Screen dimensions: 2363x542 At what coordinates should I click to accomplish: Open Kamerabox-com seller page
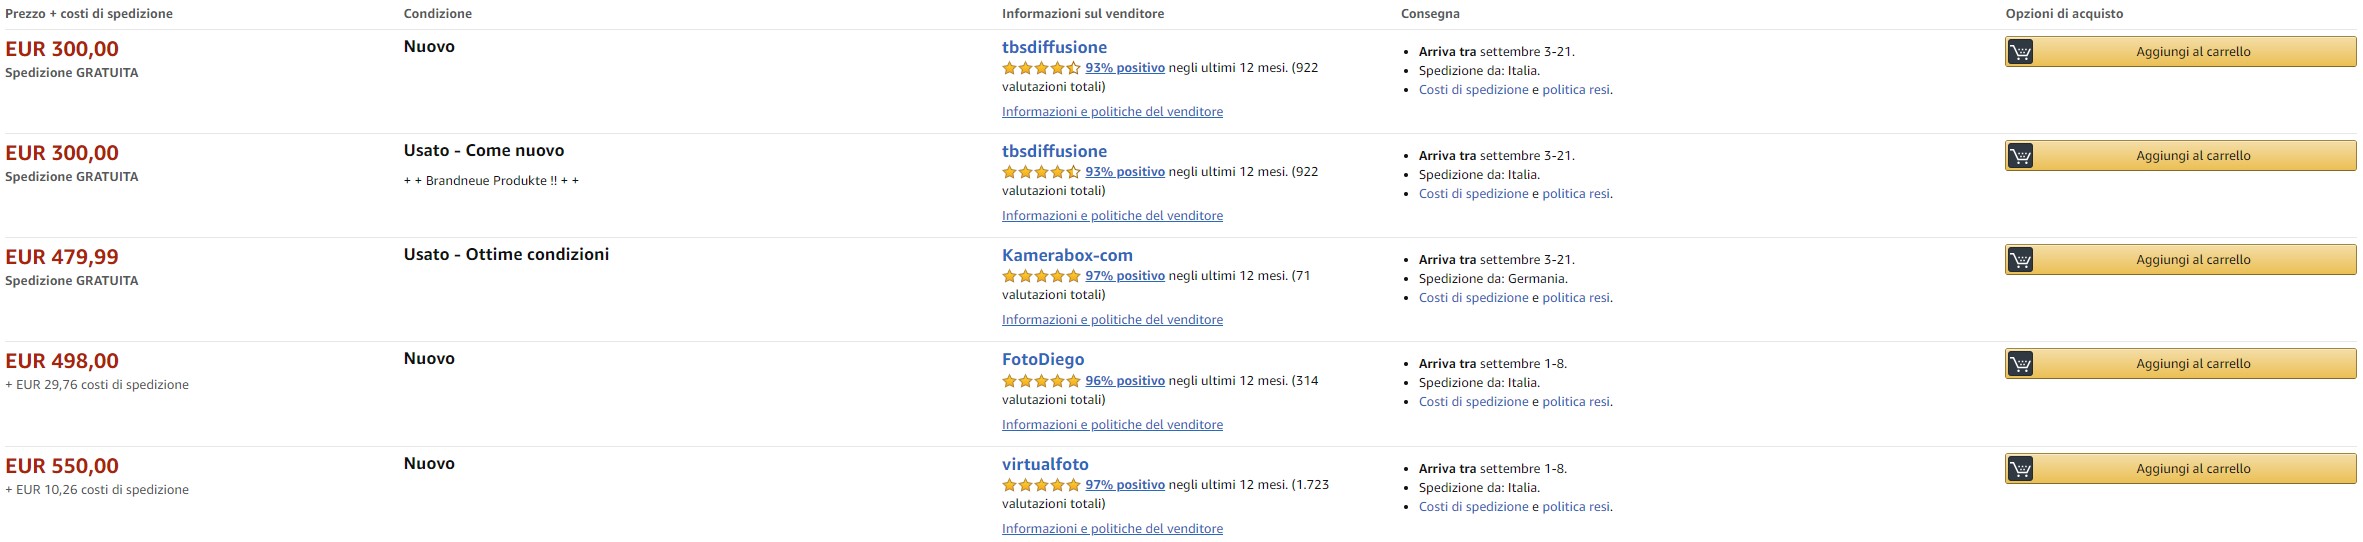pyautogui.click(x=1067, y=255)
